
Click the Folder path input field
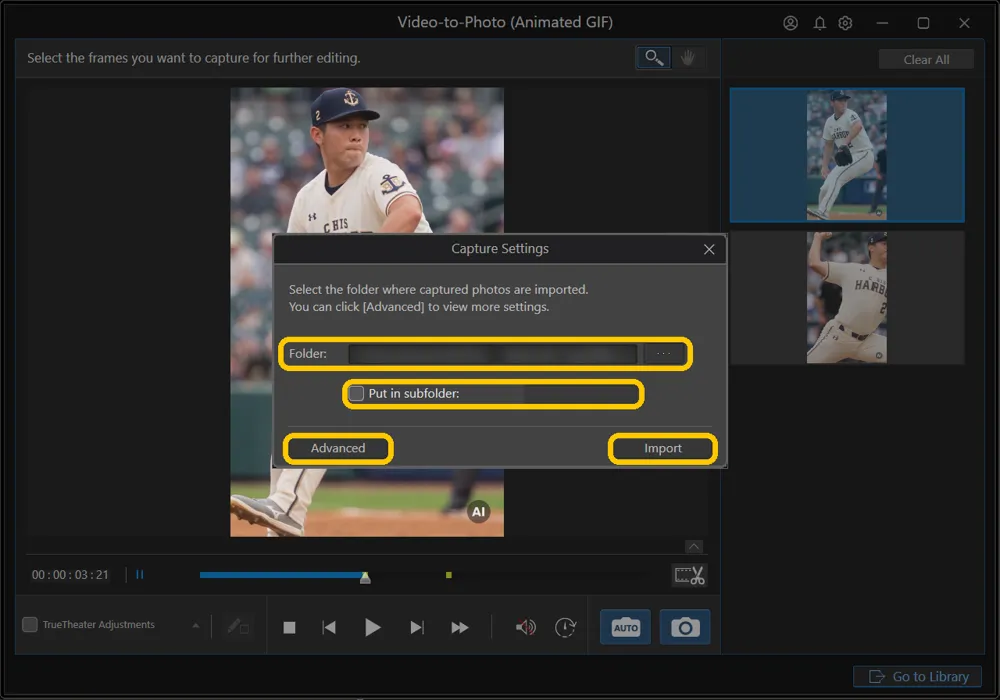coord(492,354)
